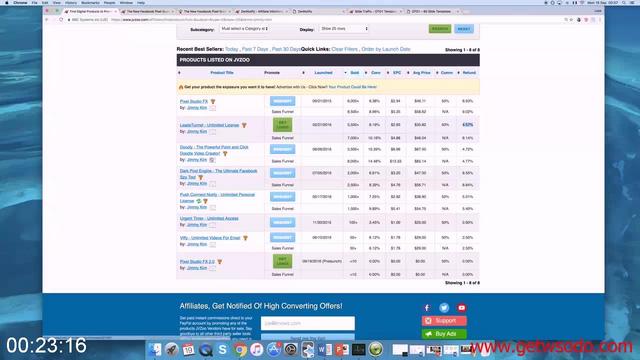
Task: Sort table by Conv column
Action: 376,73
